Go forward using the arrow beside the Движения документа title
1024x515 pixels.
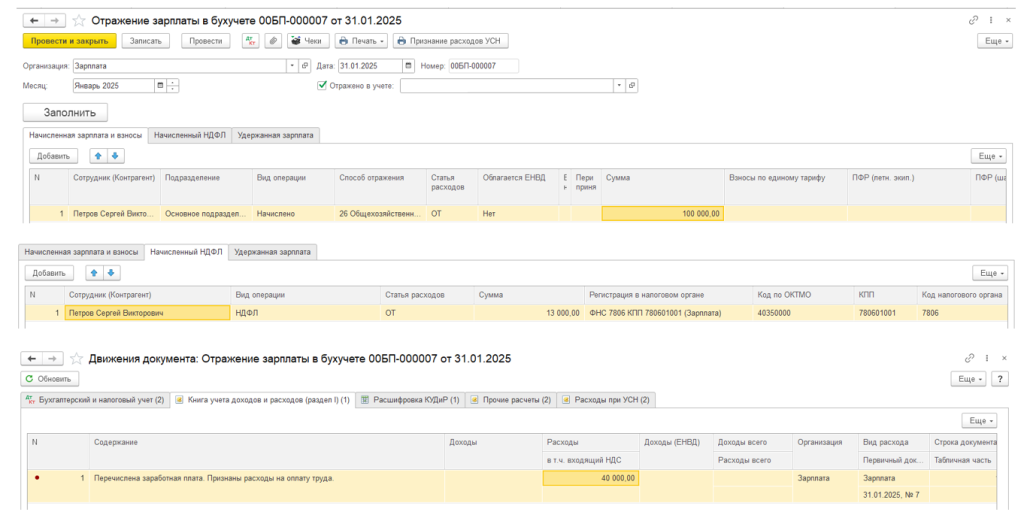[52, 358]
